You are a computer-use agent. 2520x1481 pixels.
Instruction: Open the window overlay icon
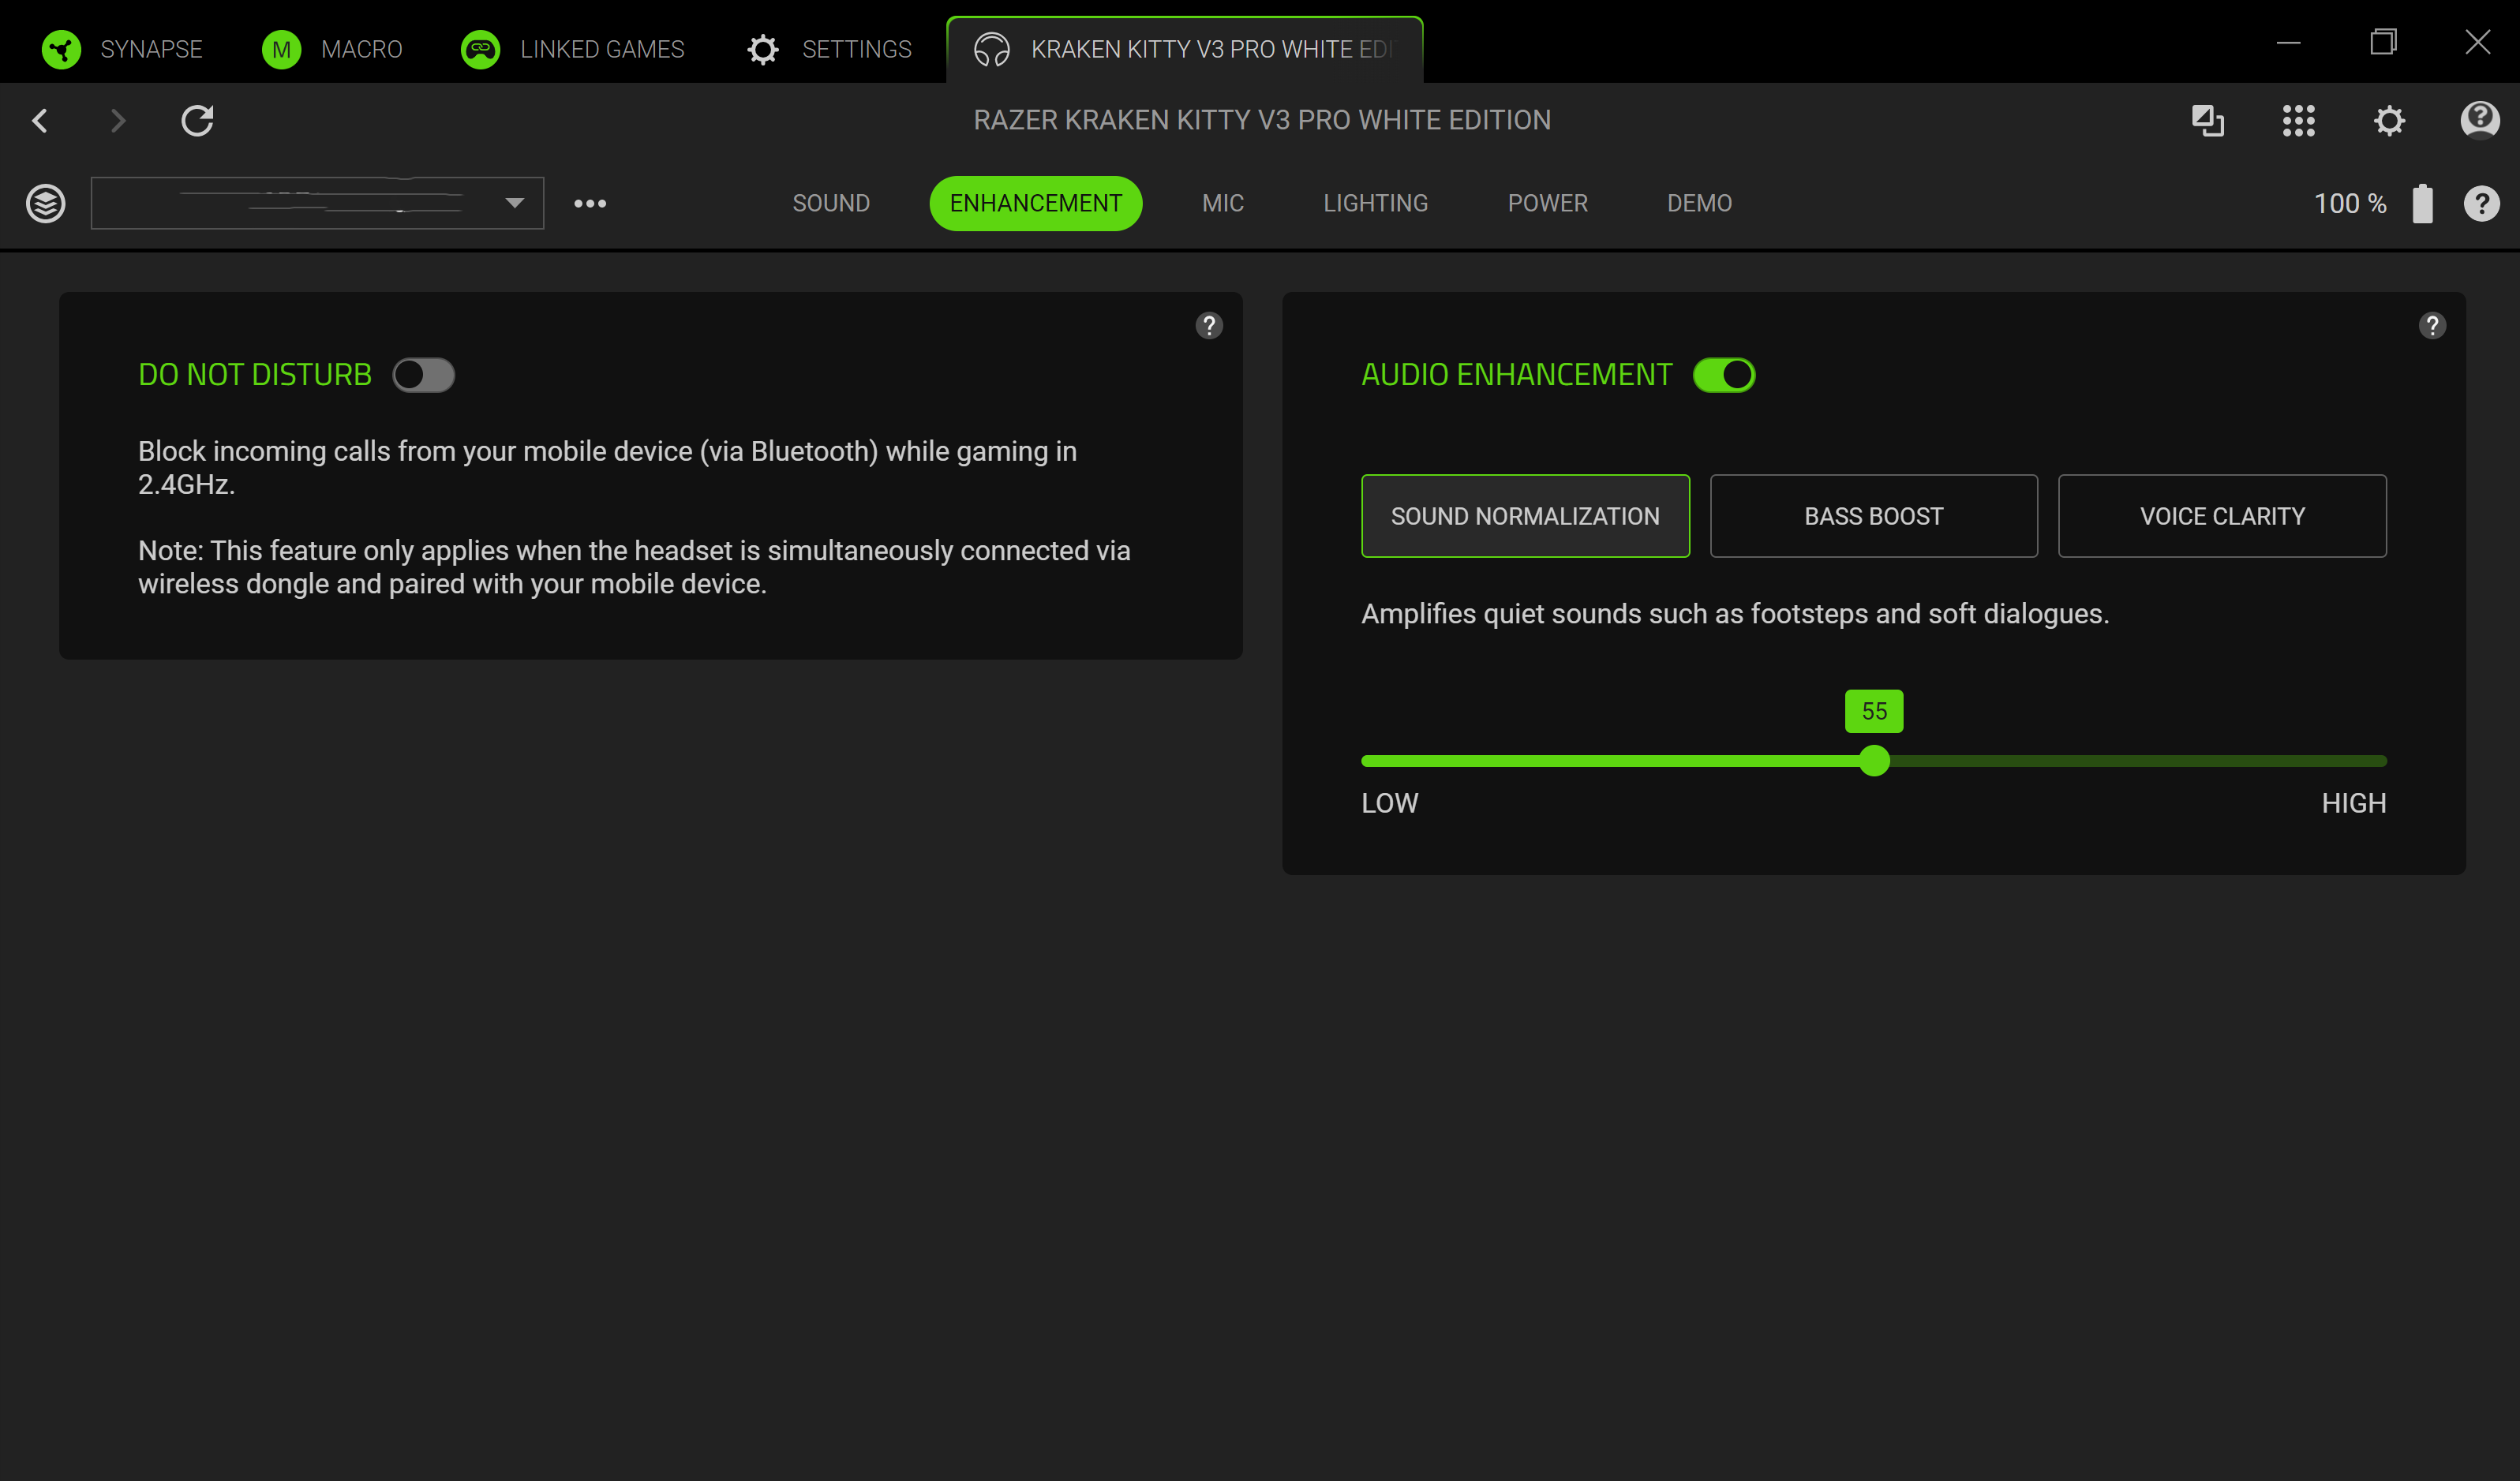pos(2207,120)
